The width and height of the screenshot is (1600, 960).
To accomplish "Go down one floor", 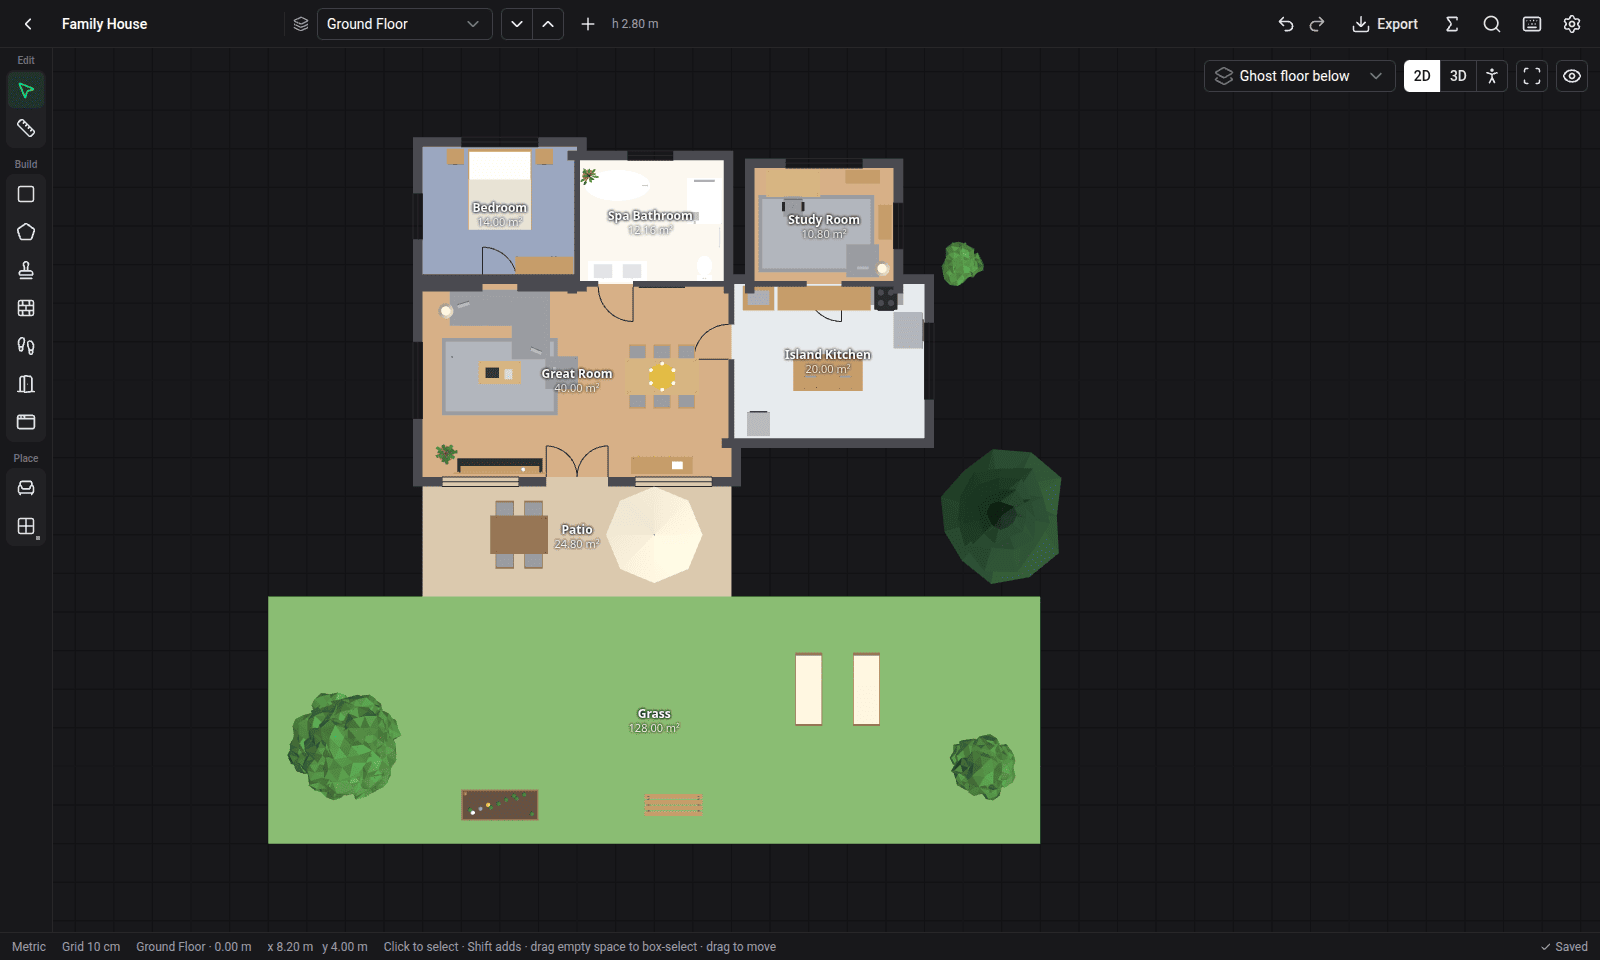I will pyautogui.click(x=516, y=24).
